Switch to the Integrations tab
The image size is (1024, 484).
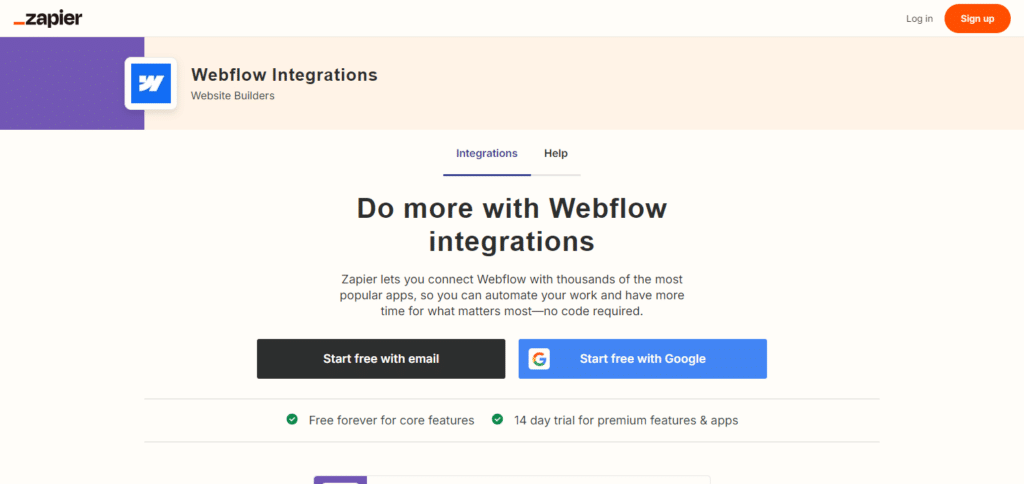(486, 154)
